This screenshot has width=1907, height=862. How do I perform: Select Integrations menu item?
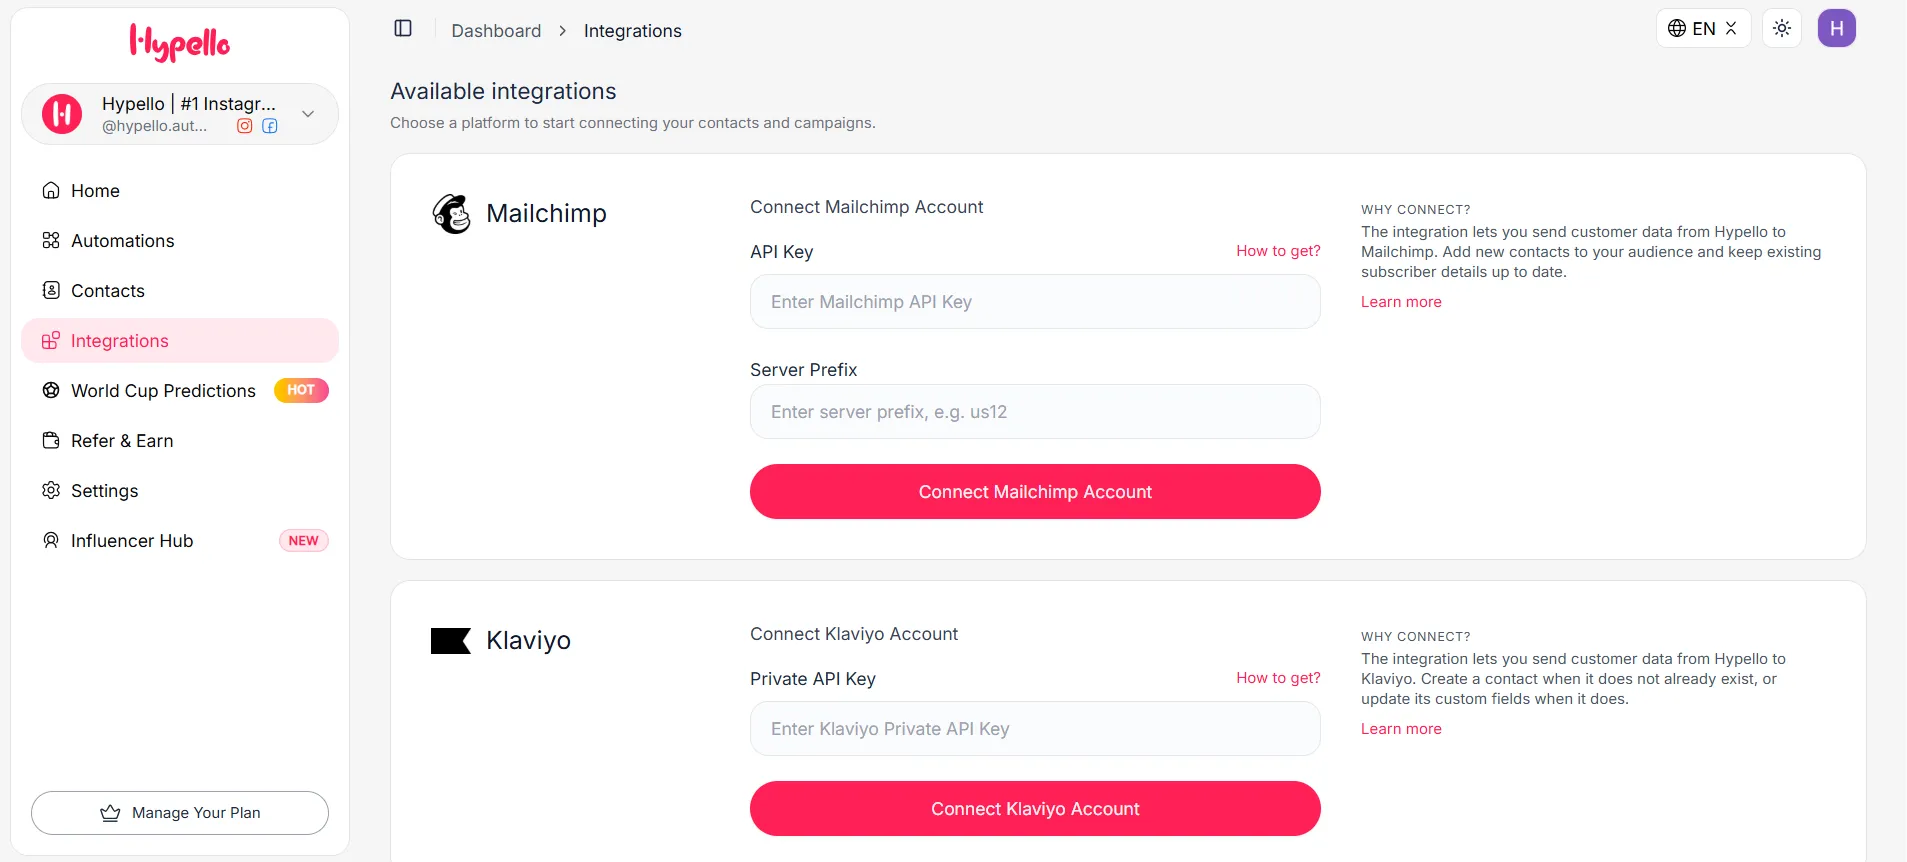coord(180,340)
